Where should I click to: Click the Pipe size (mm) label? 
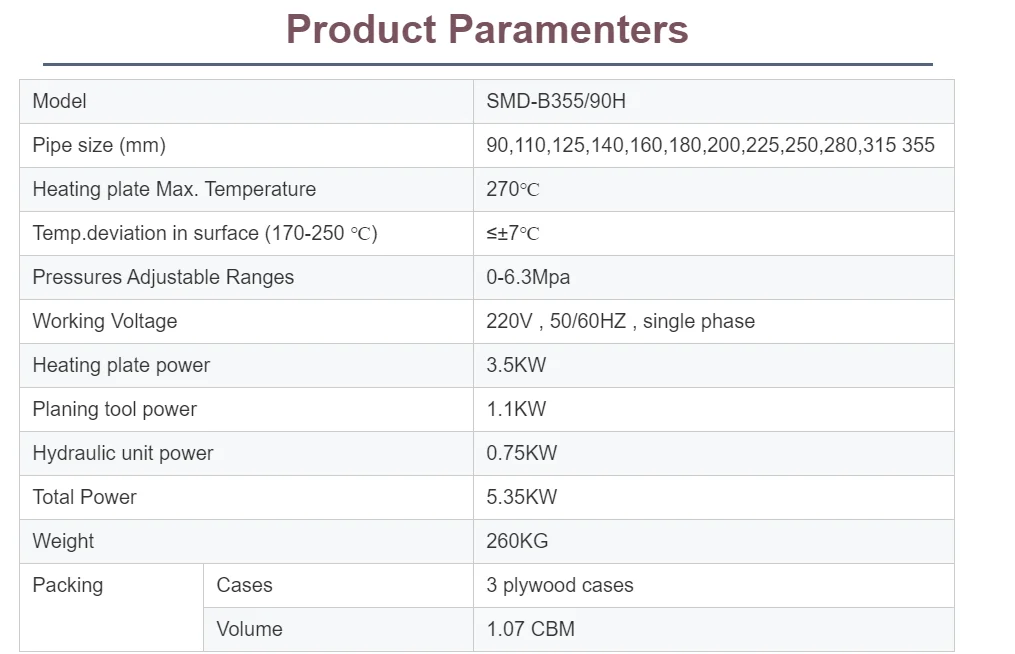[99, 145]
